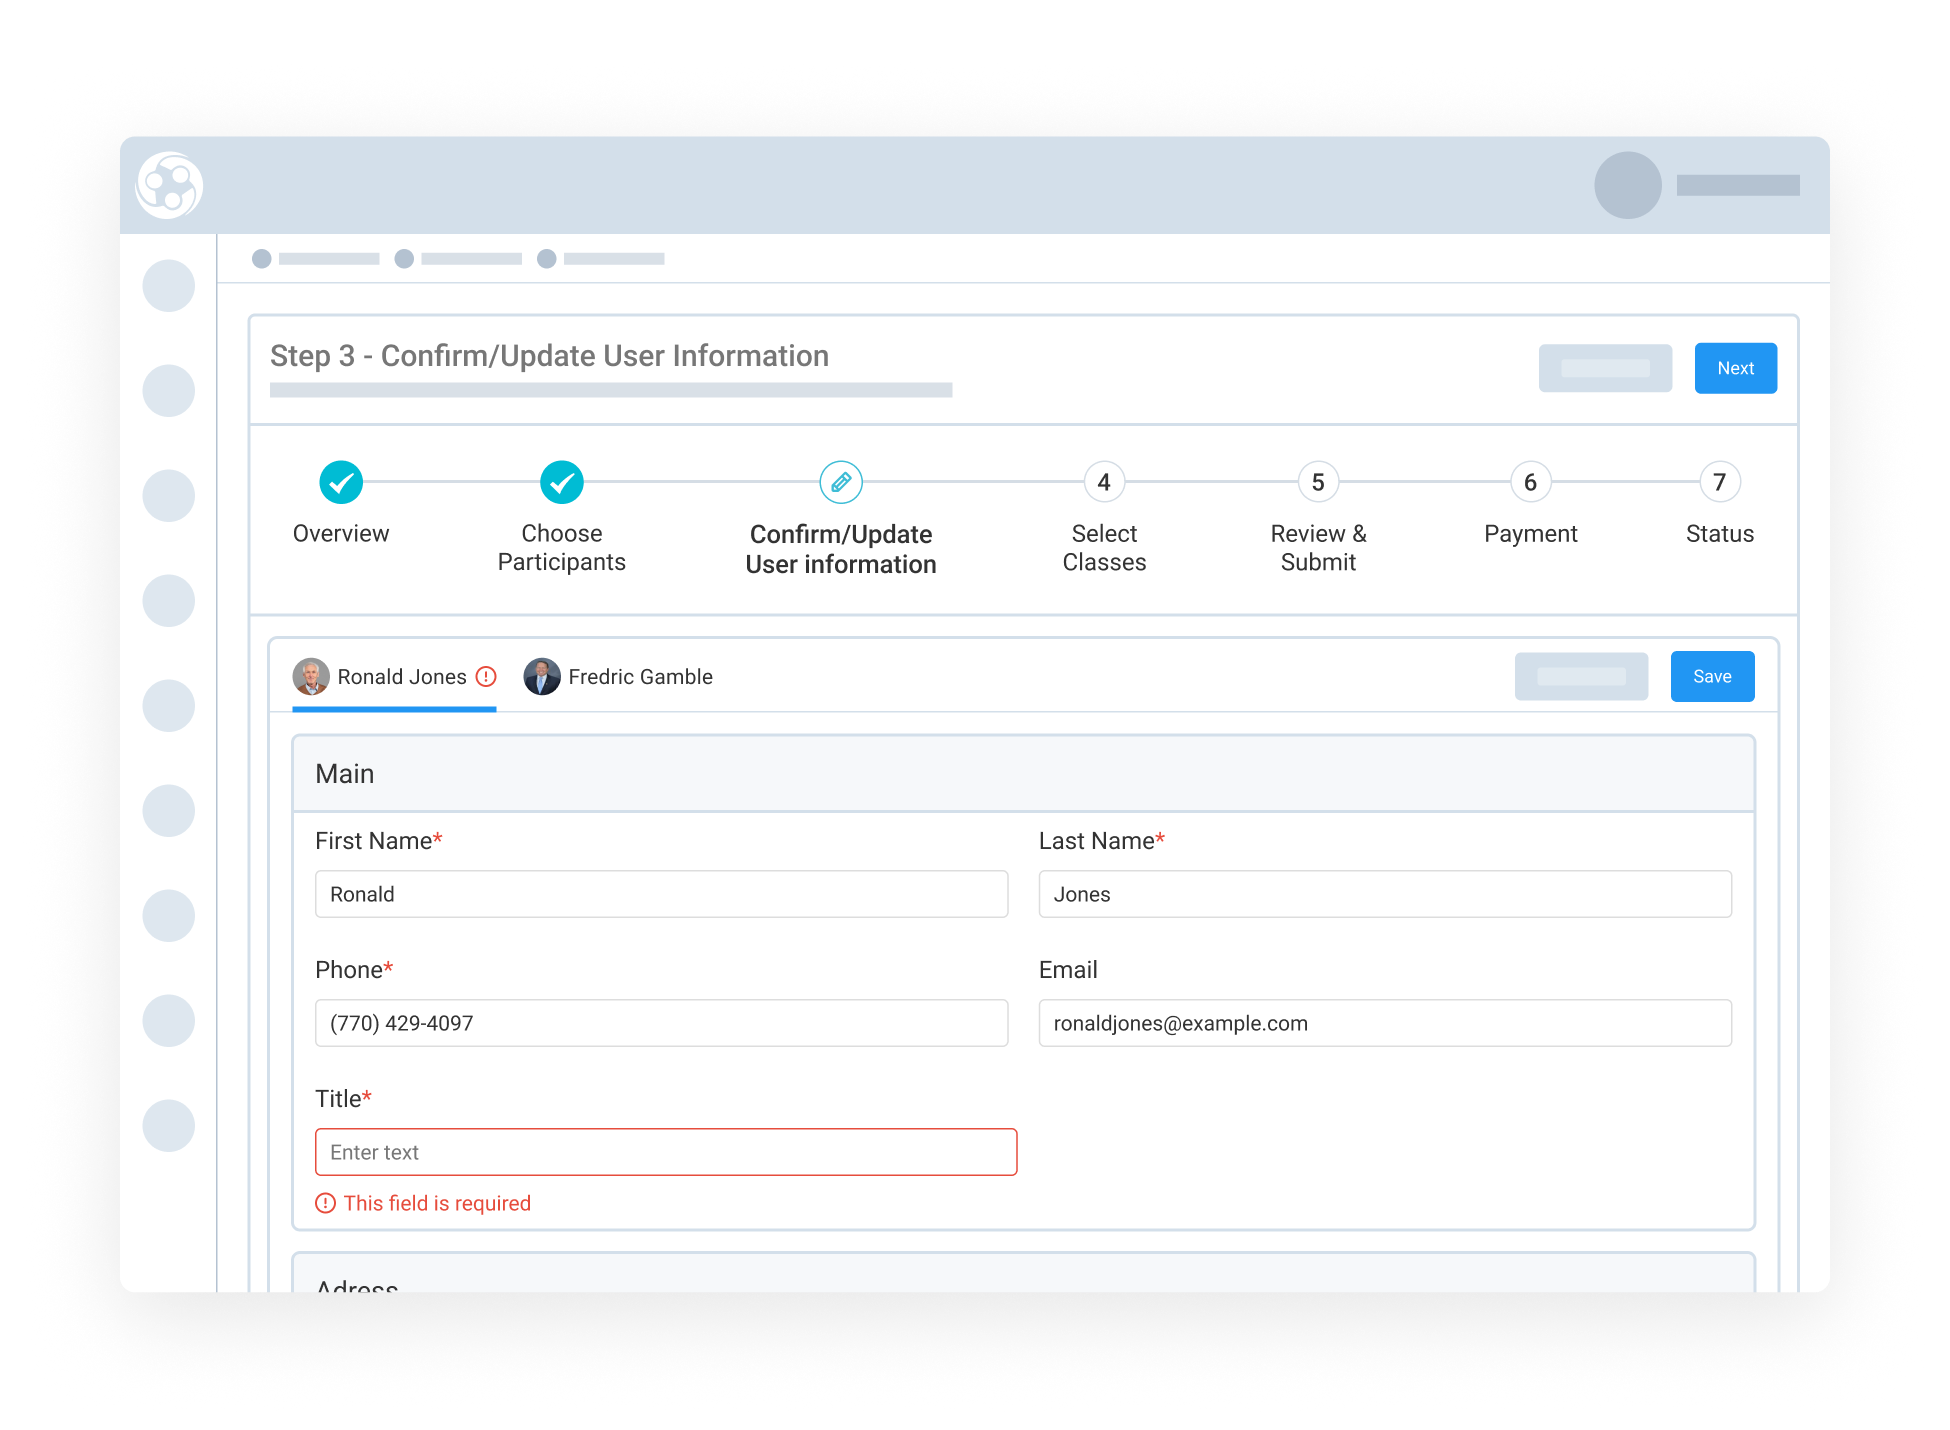The image size is (1950, 1430).
Task: Click the pencil icon for the current step
Action: click(841, 482)
